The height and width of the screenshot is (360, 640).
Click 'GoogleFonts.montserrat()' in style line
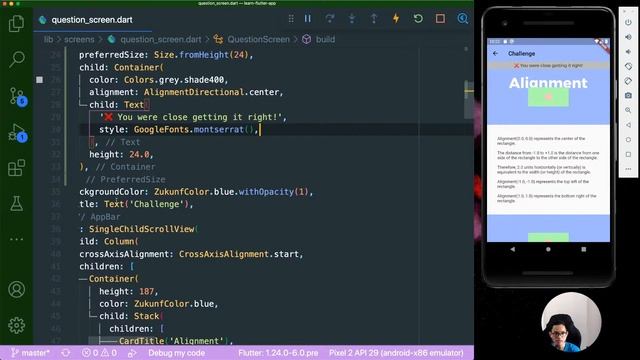point(195,129)
